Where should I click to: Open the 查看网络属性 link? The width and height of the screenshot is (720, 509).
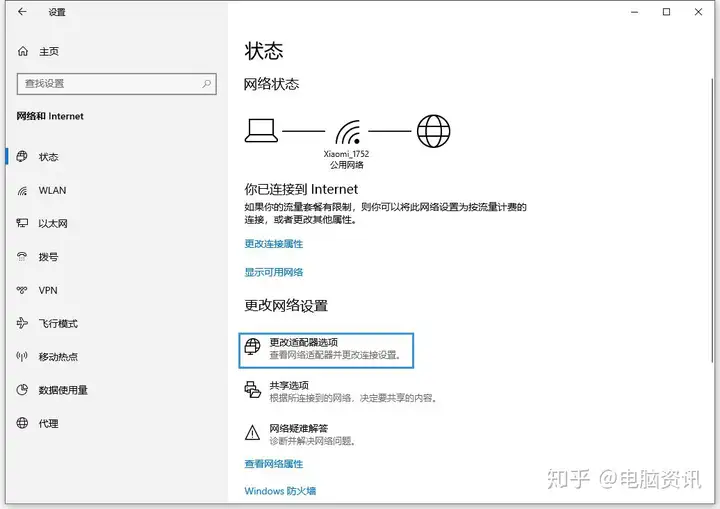point(274,464)
